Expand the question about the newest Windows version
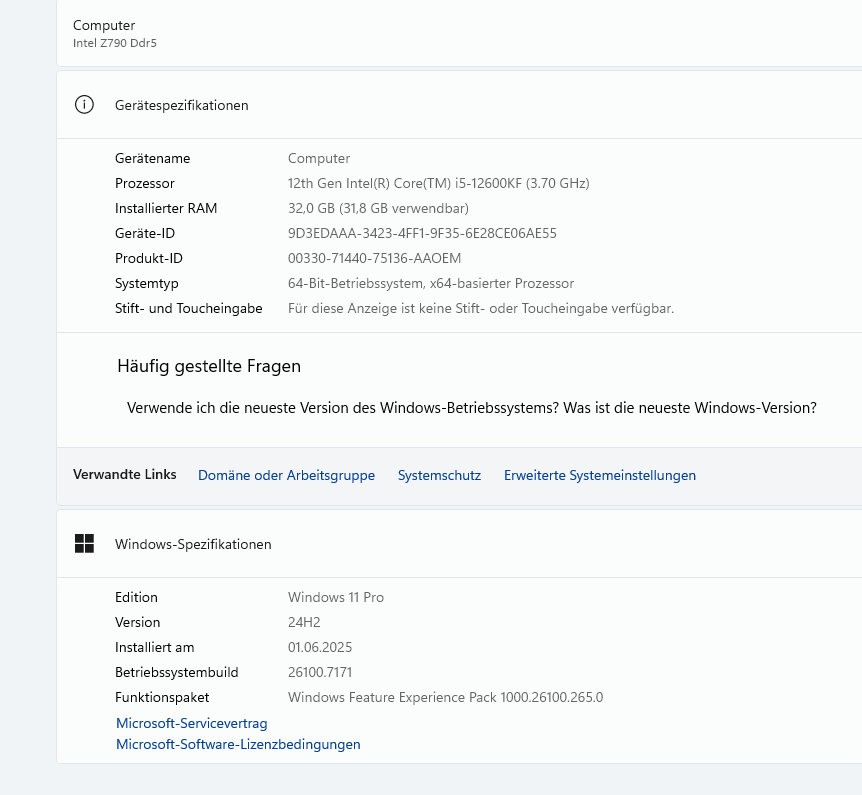Image resolution: width=862 pixels, height=795 pixels. (x=472, y=407)
